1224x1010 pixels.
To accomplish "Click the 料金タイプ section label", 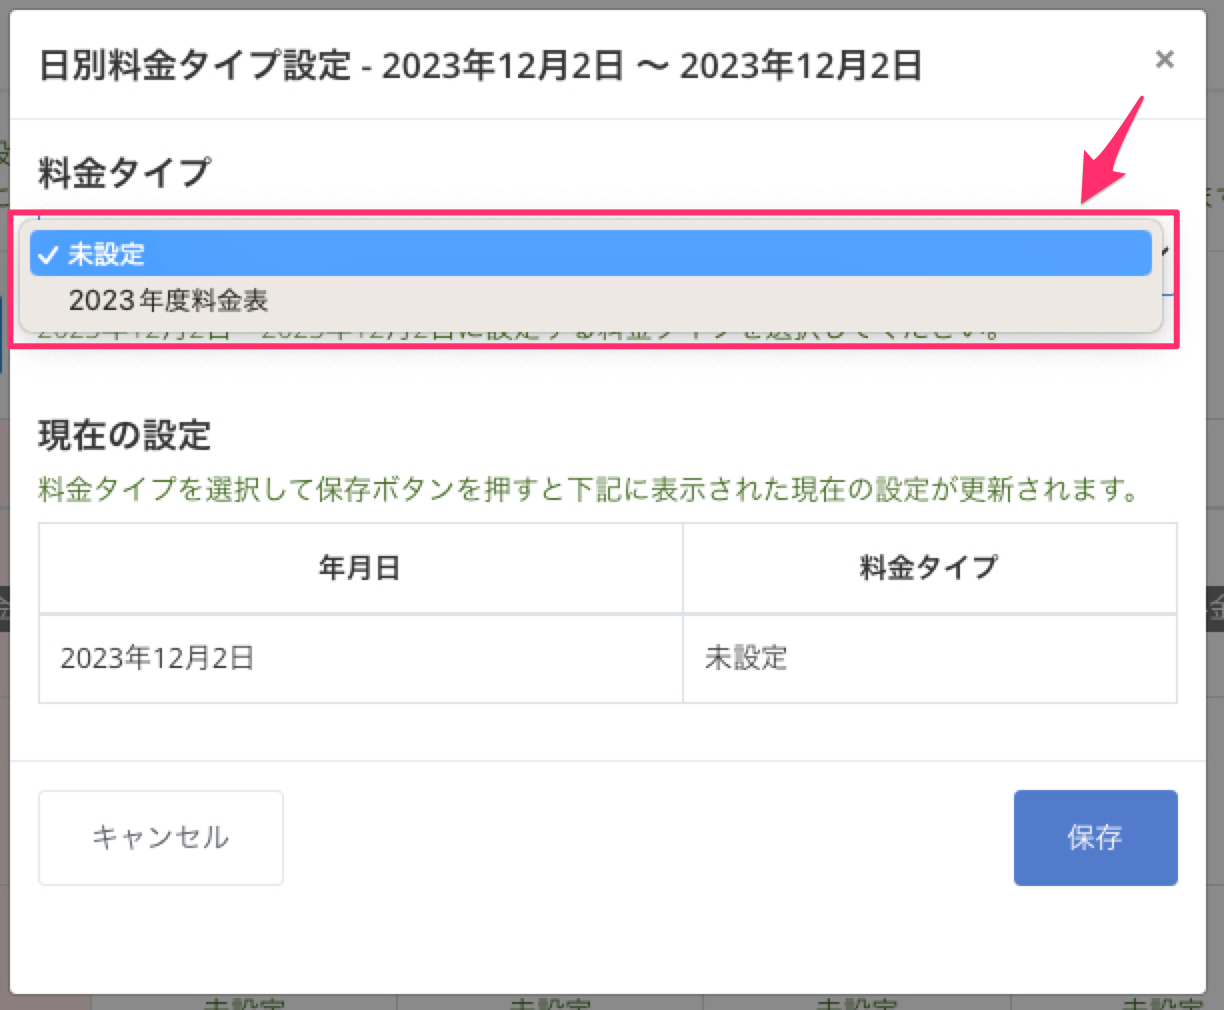I will point(124,172).
